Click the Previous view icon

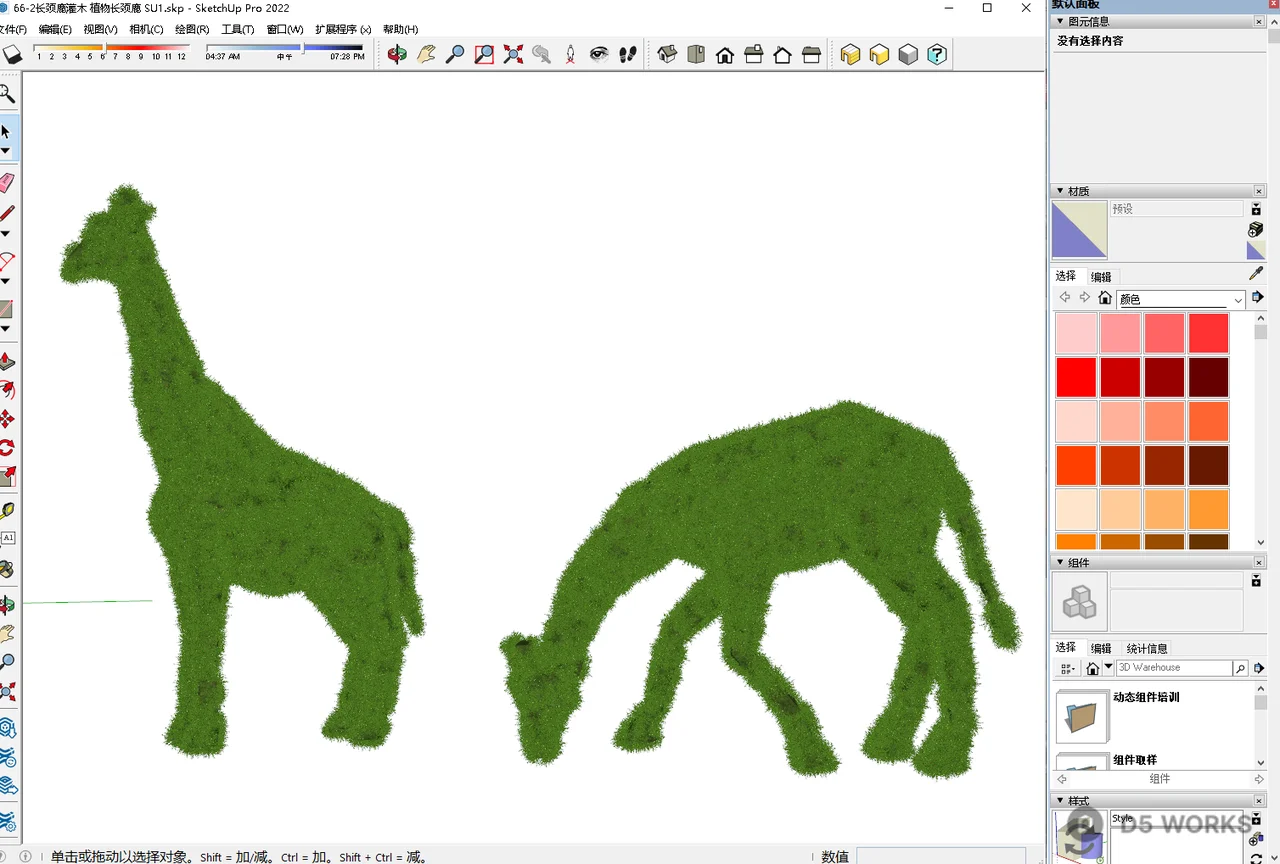pos(541,54)
